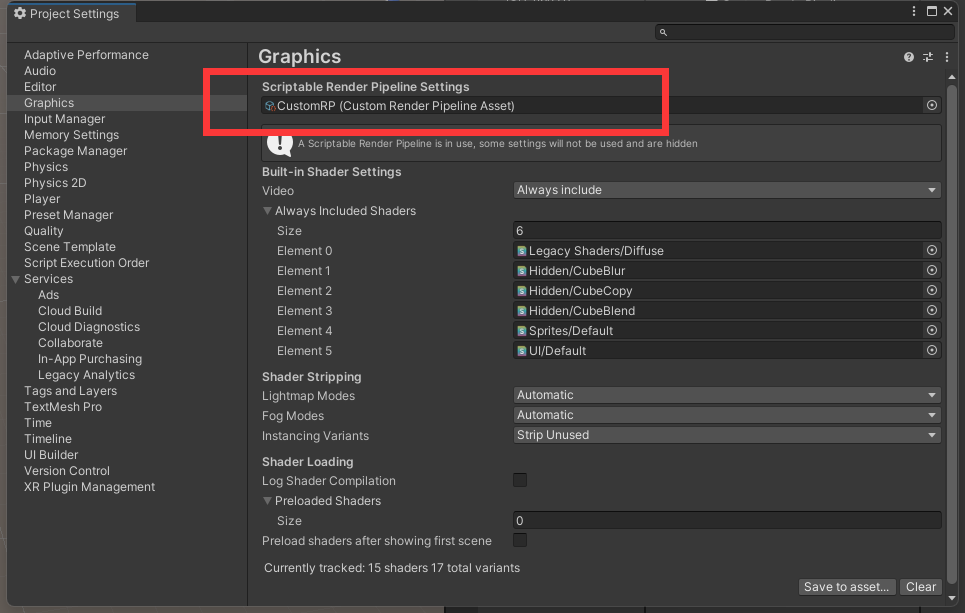Image resolution: width=965 pixels, height=613 pixels.
Task: Toggle Preload shaders after showing first scene
Action: point(520,541)
